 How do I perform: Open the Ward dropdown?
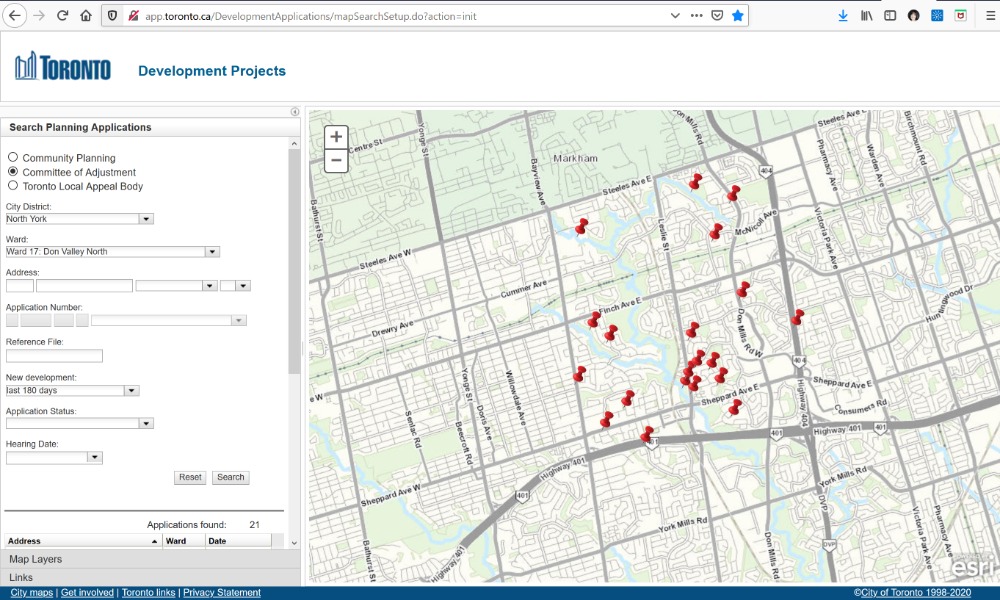pyautogui.click(x=212, y=252)
